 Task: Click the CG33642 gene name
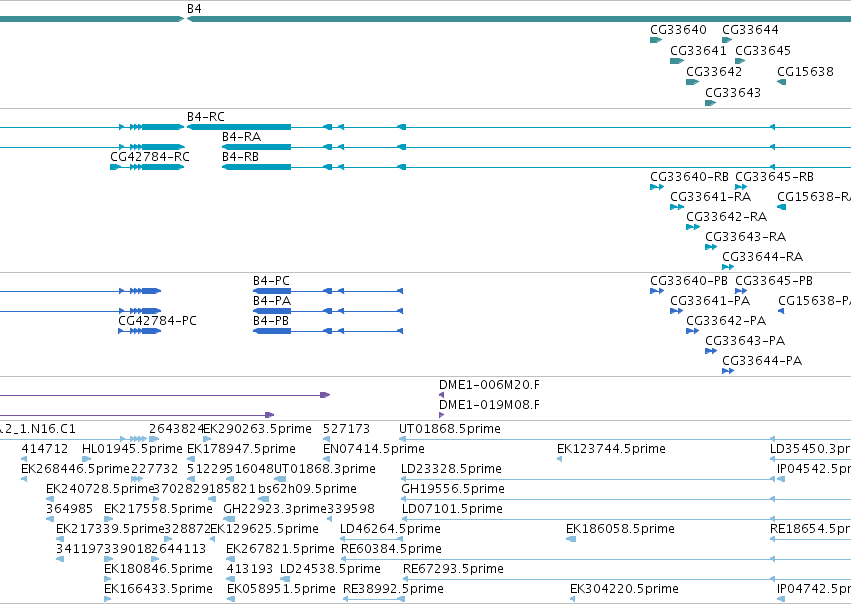[x=714, y=72]
